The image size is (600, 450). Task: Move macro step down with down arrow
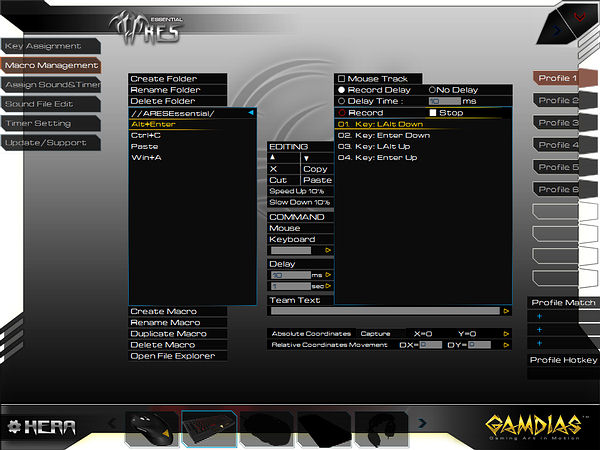point(306,158)
